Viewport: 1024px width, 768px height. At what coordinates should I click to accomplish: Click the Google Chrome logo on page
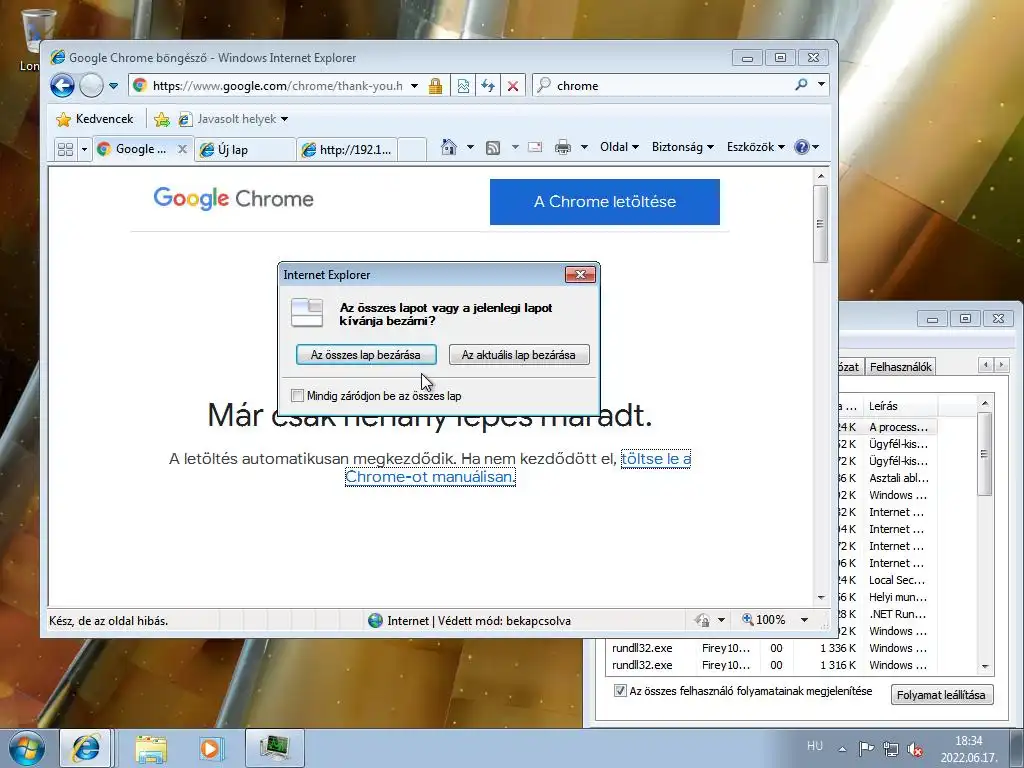(233, 198)
